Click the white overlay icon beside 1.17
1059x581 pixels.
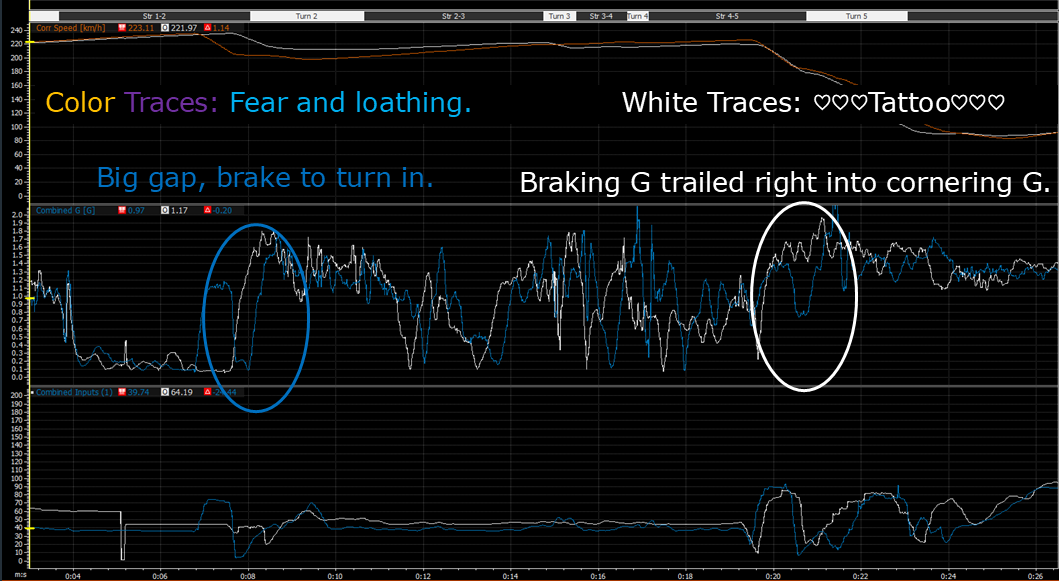pyautogui.click(x=165, y=210)
